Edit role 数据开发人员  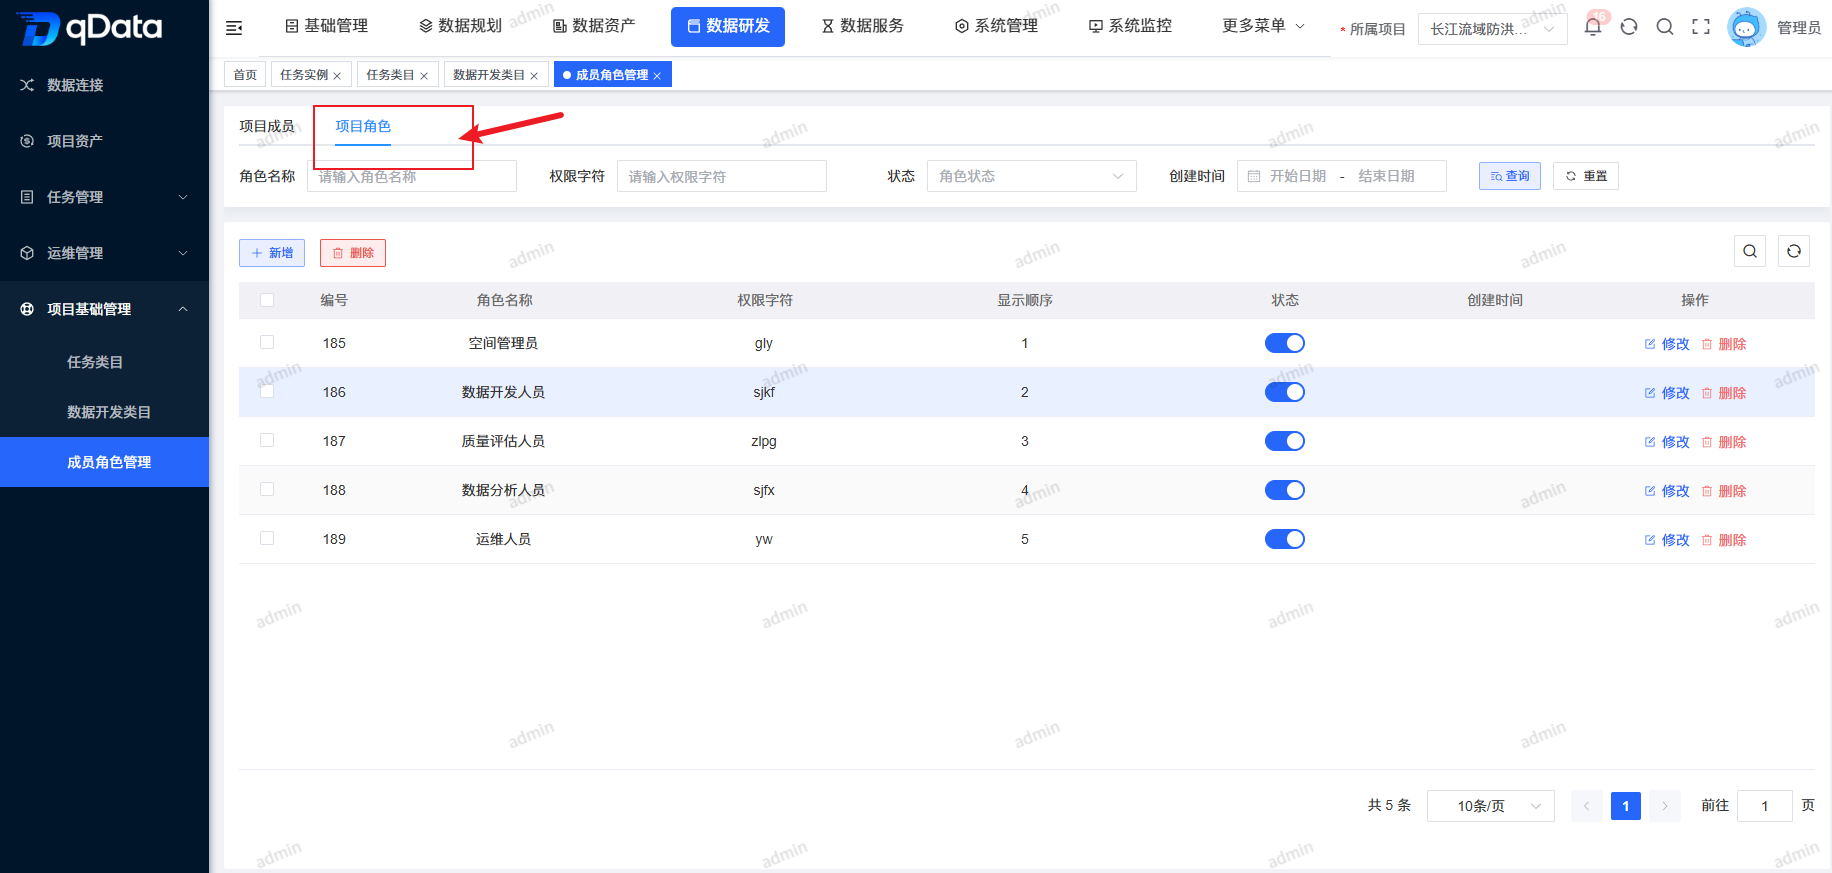tap(1667, 393)
